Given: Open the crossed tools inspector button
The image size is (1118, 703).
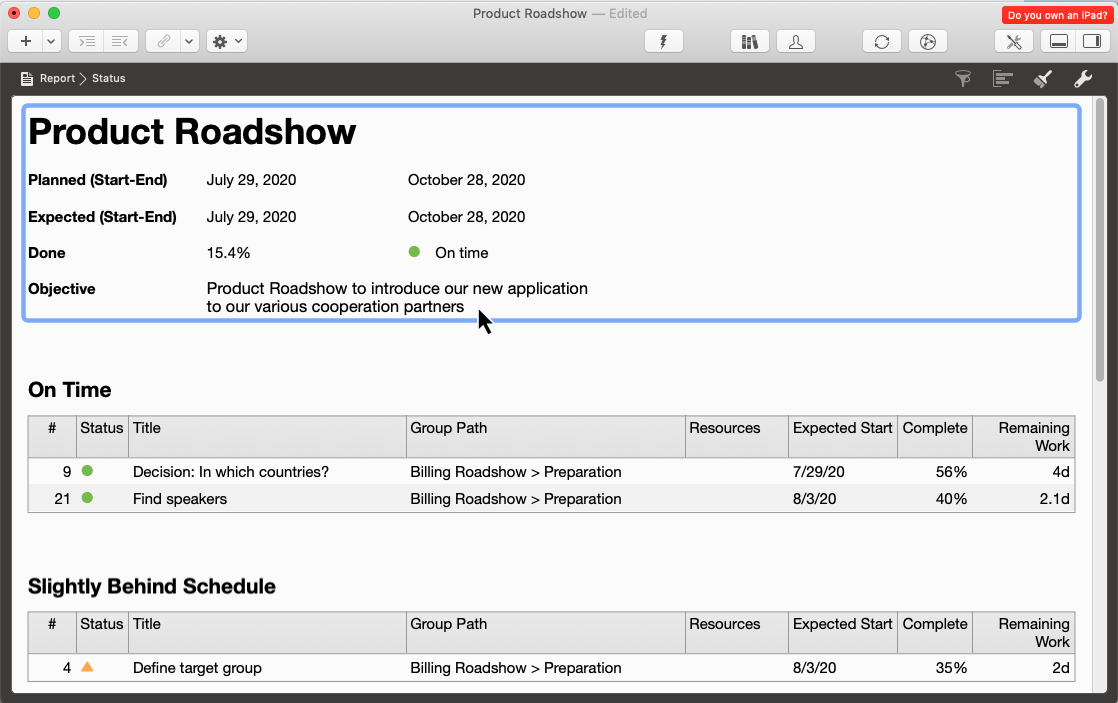Looking at the screenshot, I should [1013, 41].
